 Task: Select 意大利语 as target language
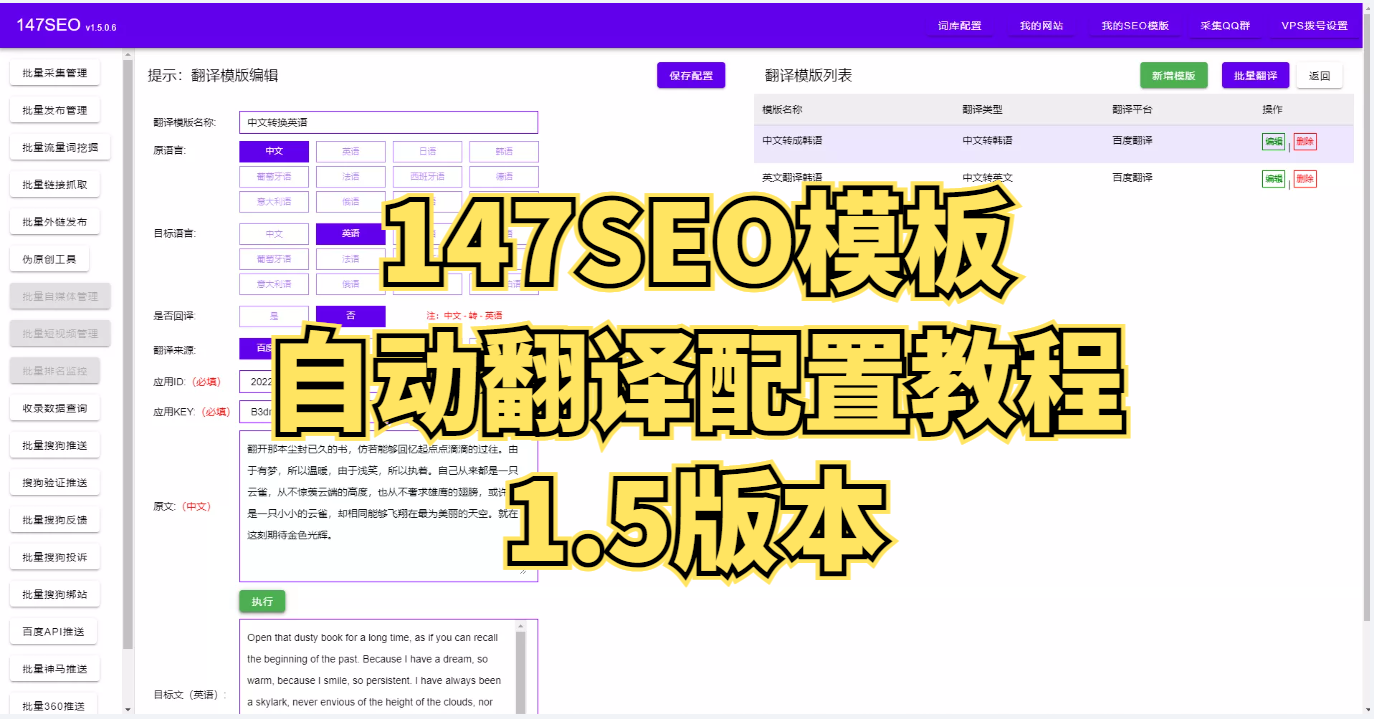point(274,284)
